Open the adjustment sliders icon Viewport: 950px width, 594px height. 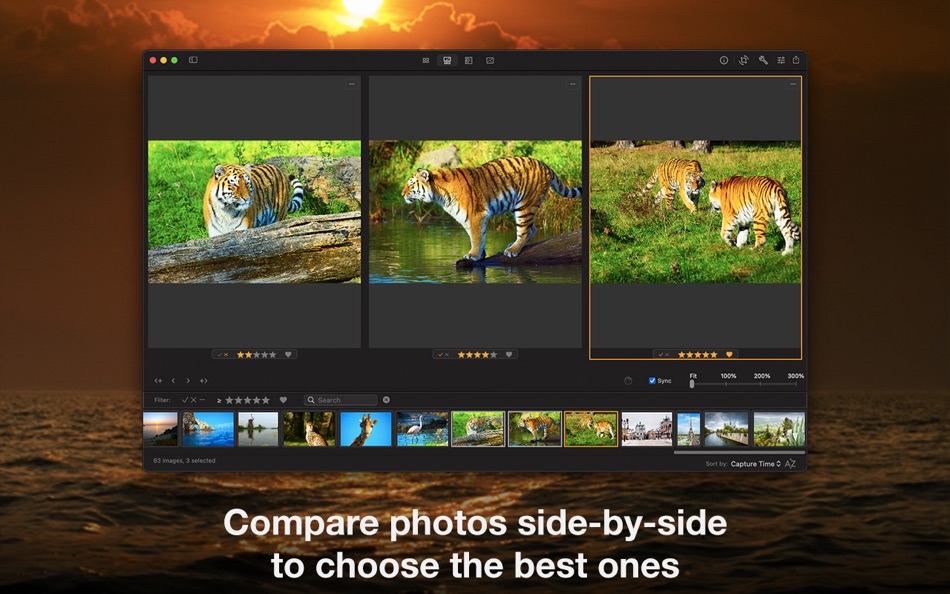tap(780, 60)
